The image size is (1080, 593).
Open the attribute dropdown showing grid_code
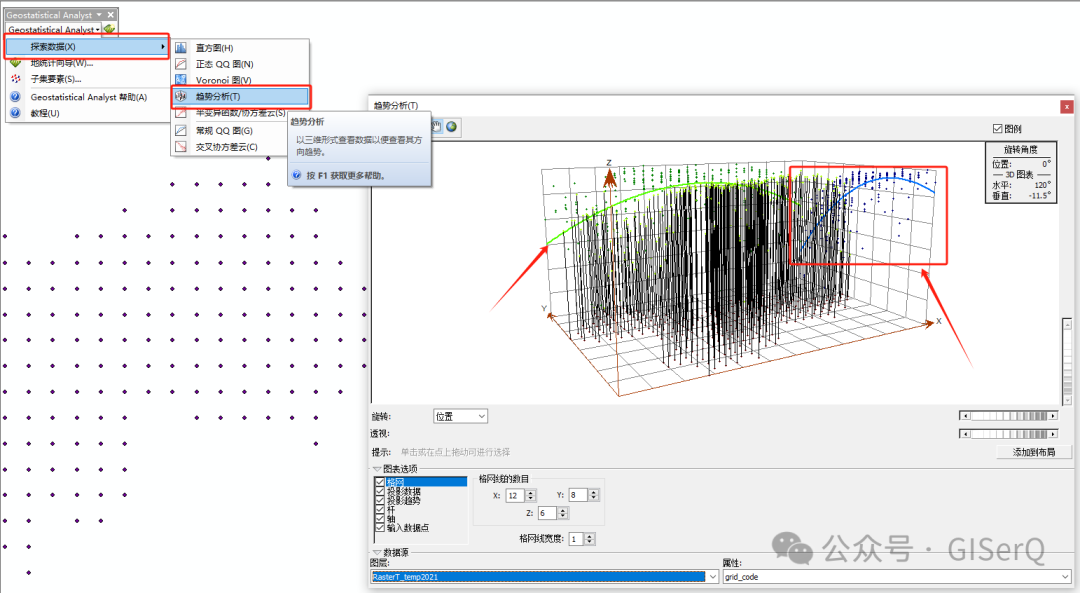tap(1064, 577)
